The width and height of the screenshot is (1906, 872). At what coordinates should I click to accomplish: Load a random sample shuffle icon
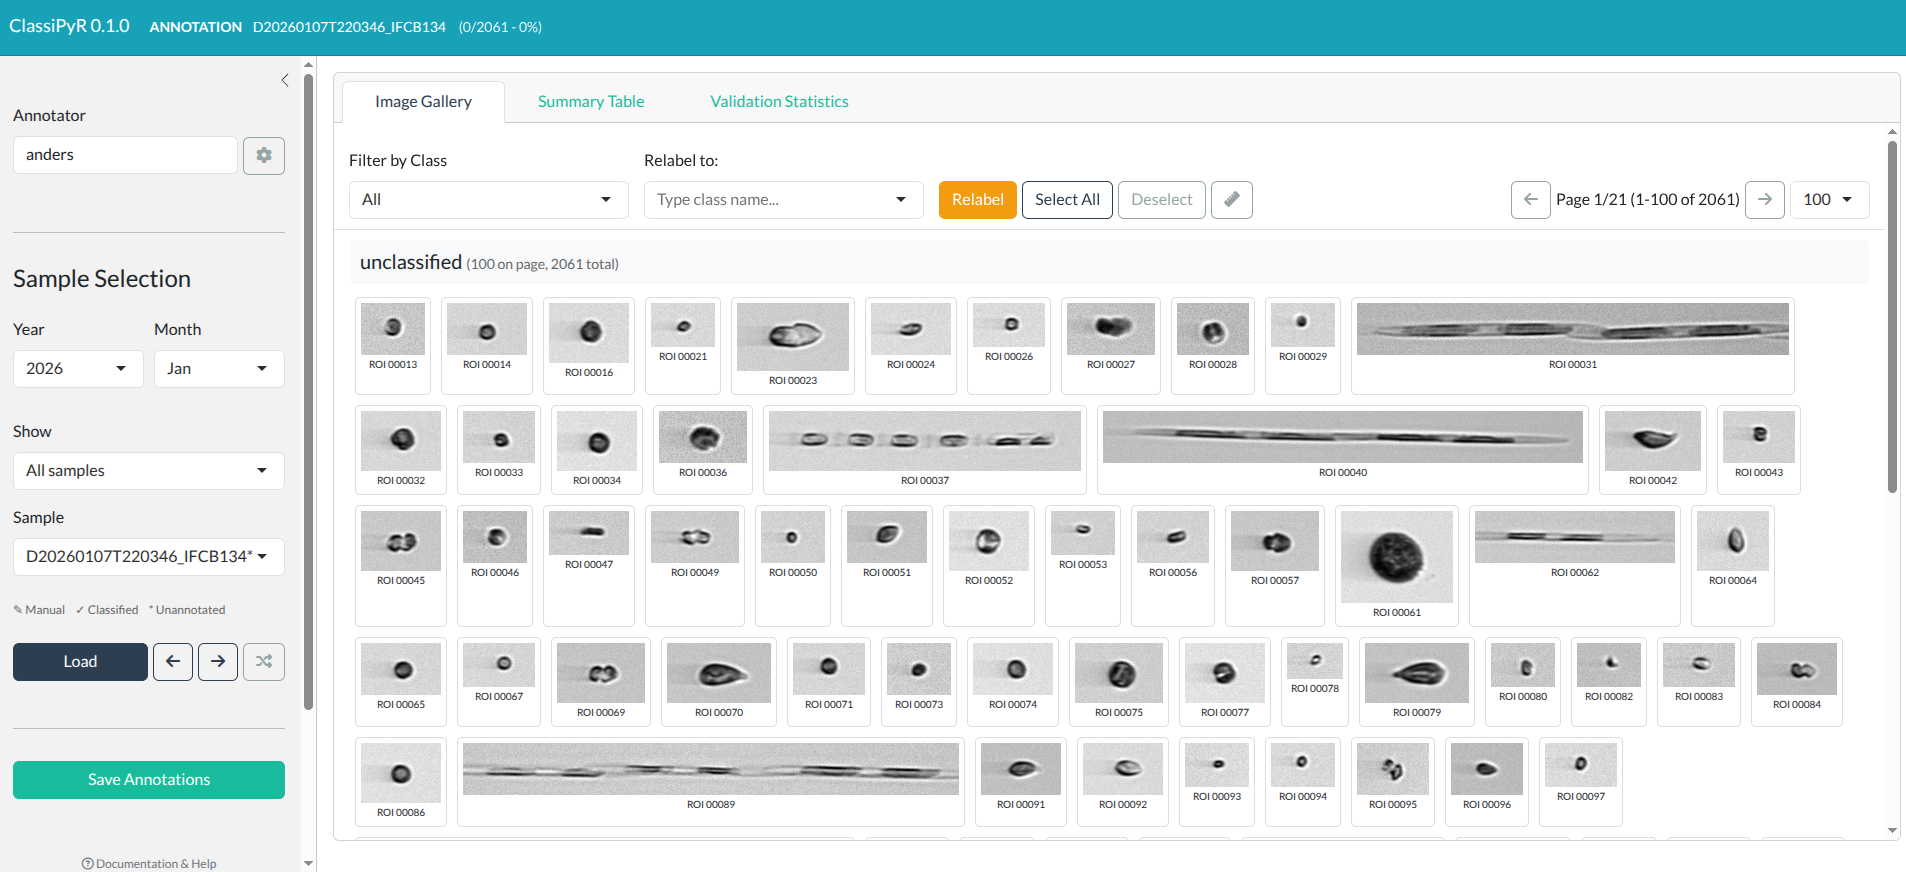pyautogui.click(x=264, y=662)
